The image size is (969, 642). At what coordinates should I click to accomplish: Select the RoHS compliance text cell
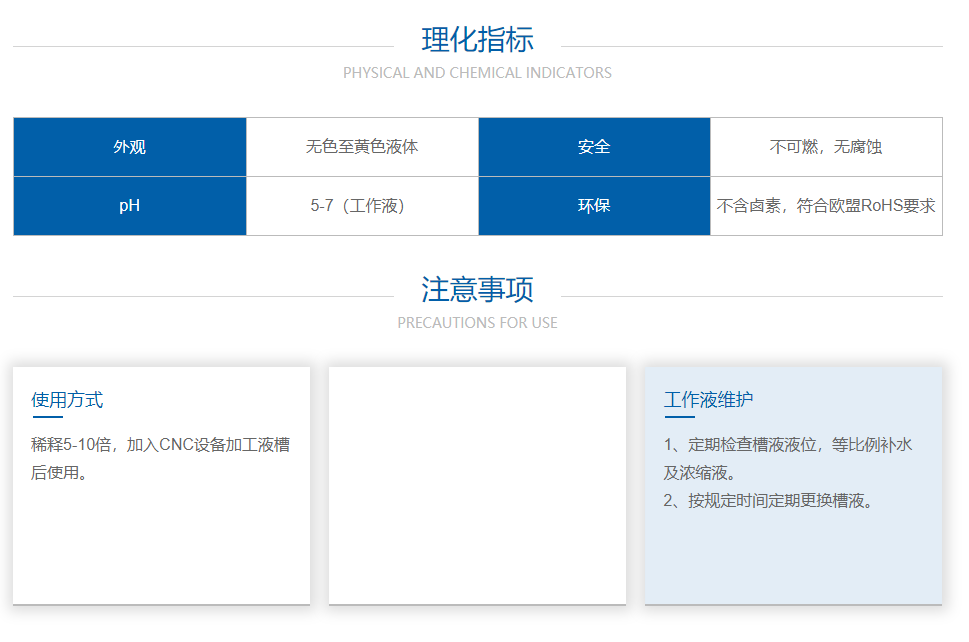point(826,206)
